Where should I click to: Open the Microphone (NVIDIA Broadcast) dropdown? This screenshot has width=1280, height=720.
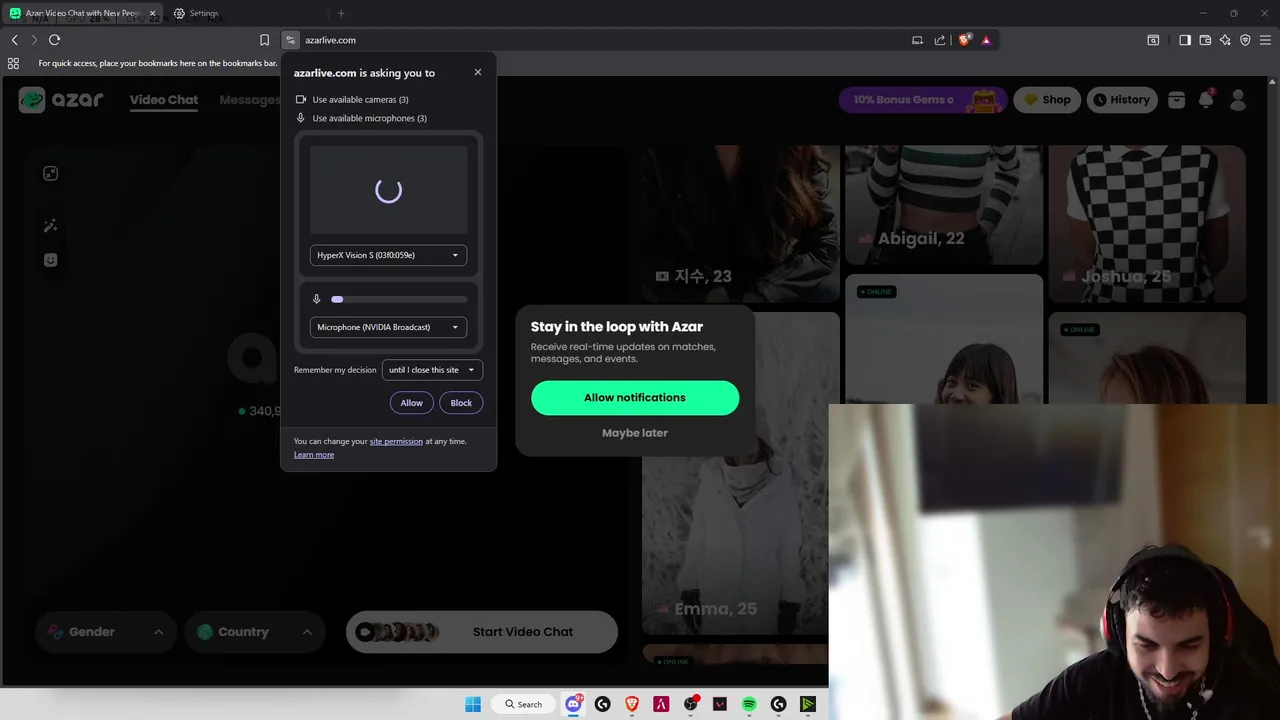[388, 327]
